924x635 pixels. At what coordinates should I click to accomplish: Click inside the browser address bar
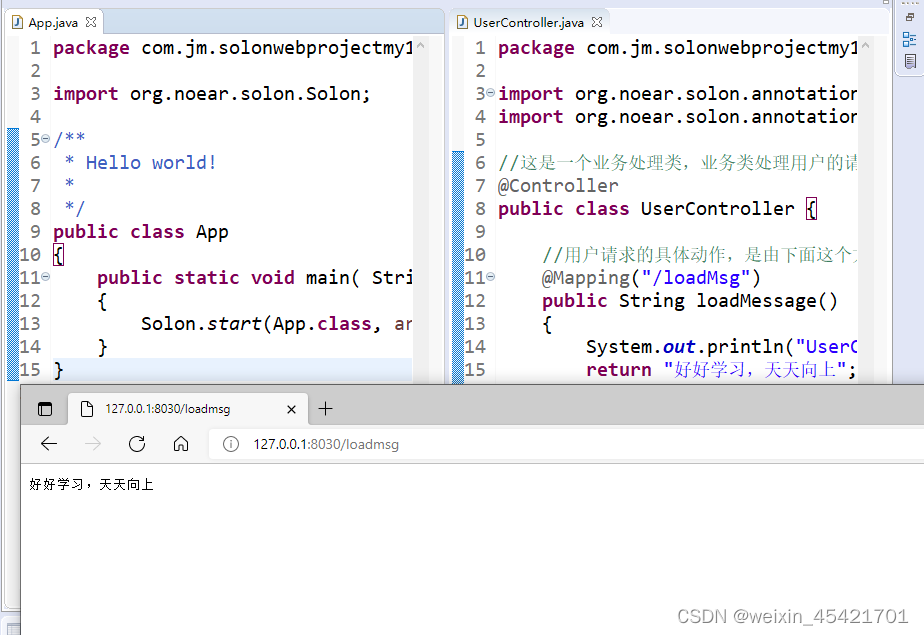pos(400,444)
